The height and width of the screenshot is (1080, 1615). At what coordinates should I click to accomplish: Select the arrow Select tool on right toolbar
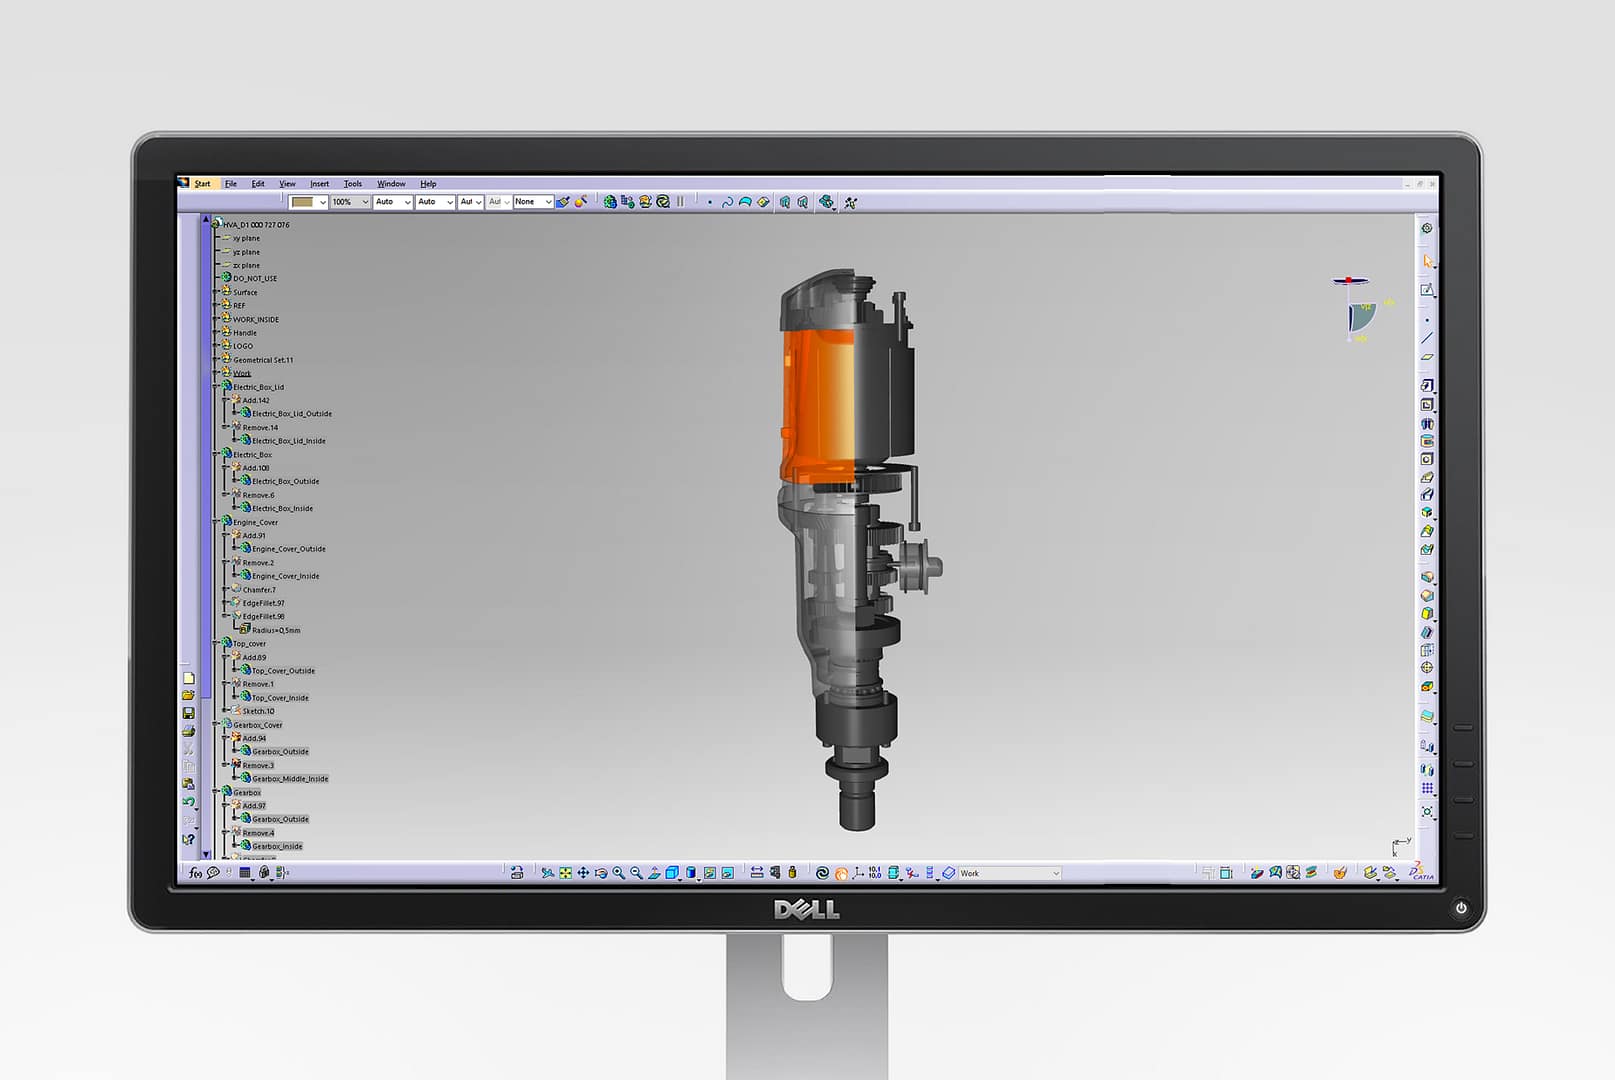click(x=1428, y=258)
